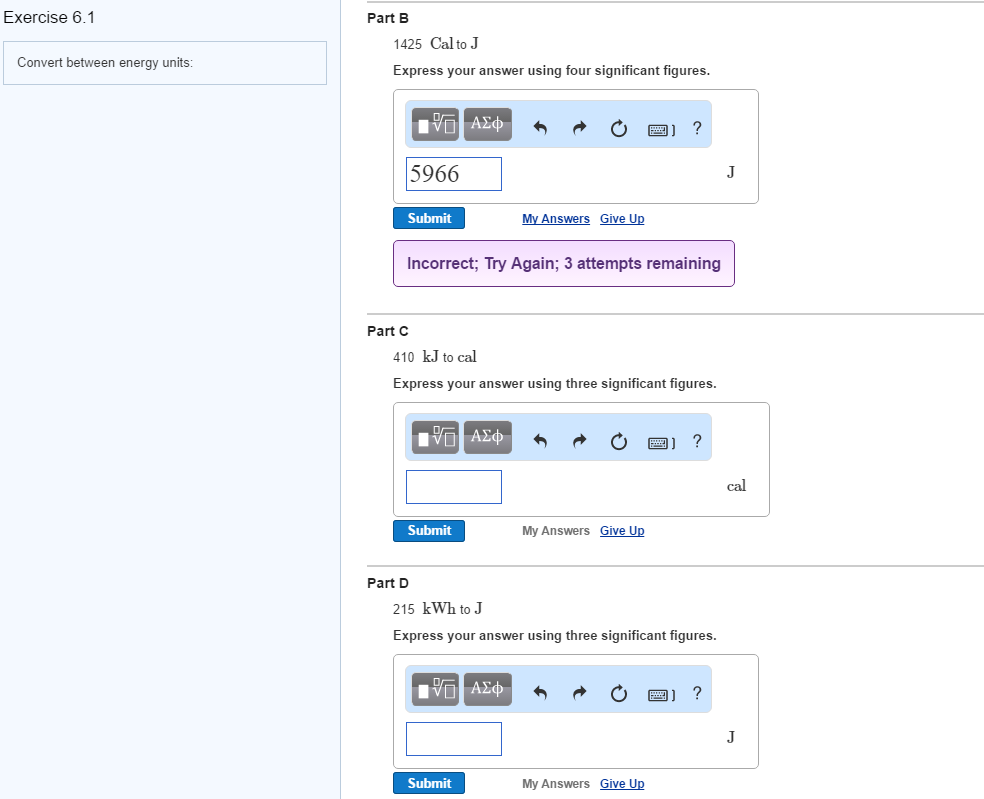The image size is (984, 799).
Task: Click the math templates icon in Part B
Action: 436,125
